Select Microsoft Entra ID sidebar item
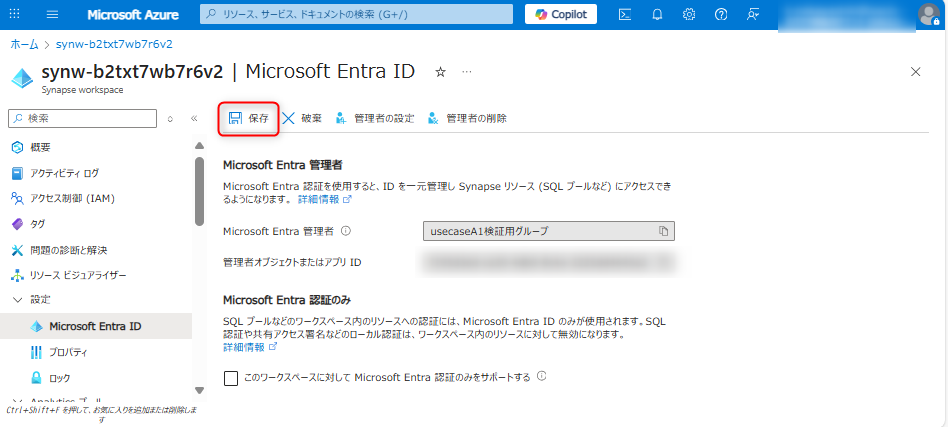 click(97, 326)
